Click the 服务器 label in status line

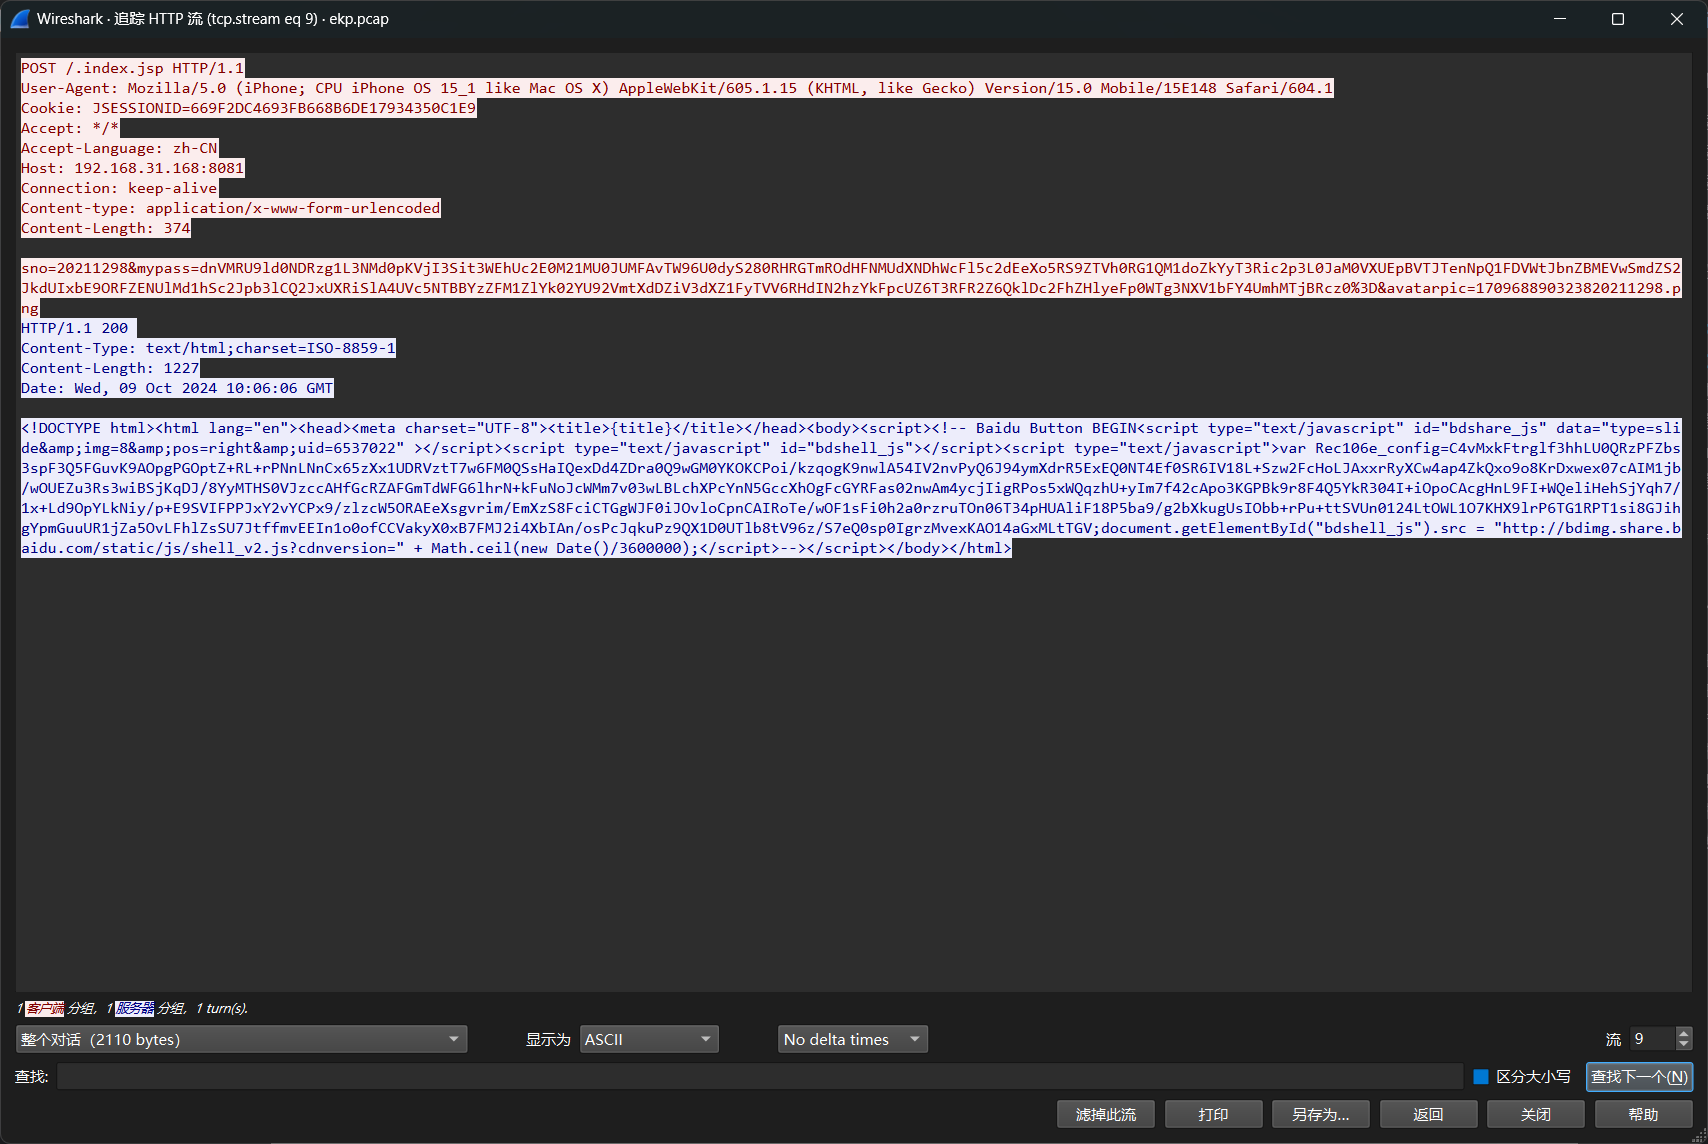point(134,1008)
